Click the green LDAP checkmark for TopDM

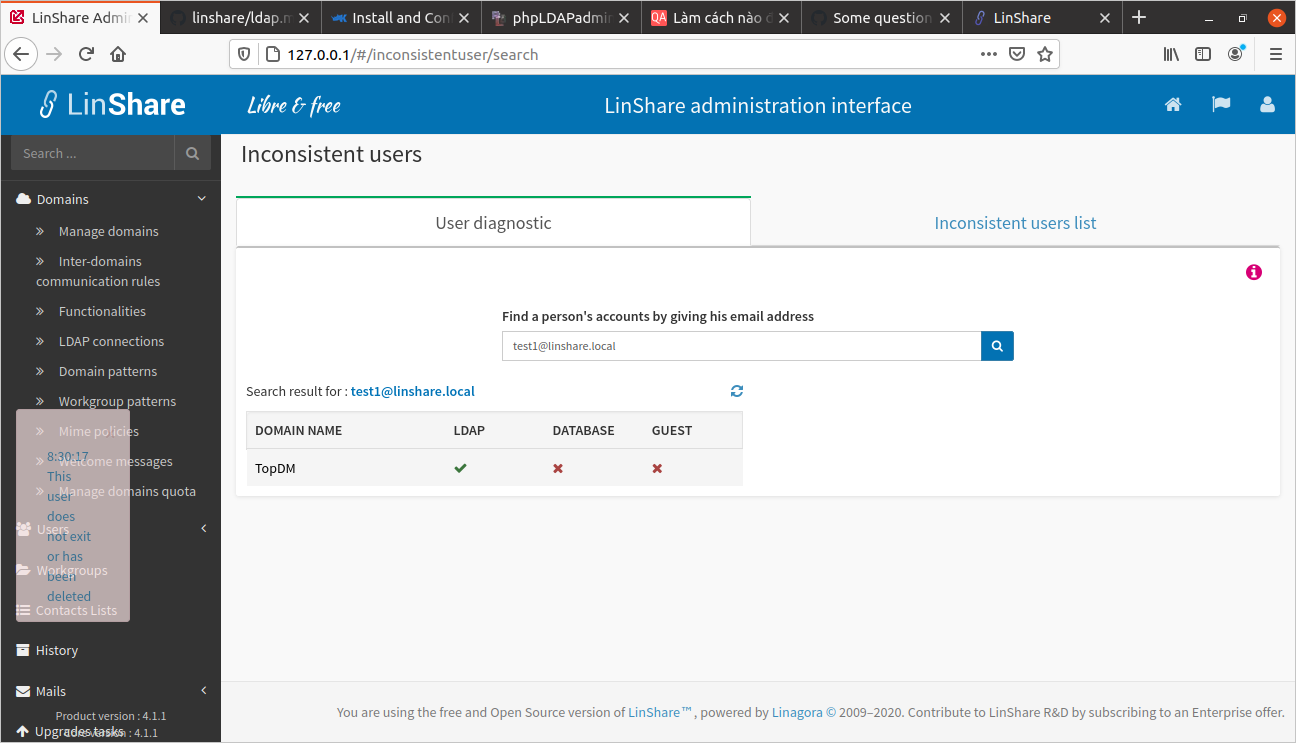coord(460,467)
